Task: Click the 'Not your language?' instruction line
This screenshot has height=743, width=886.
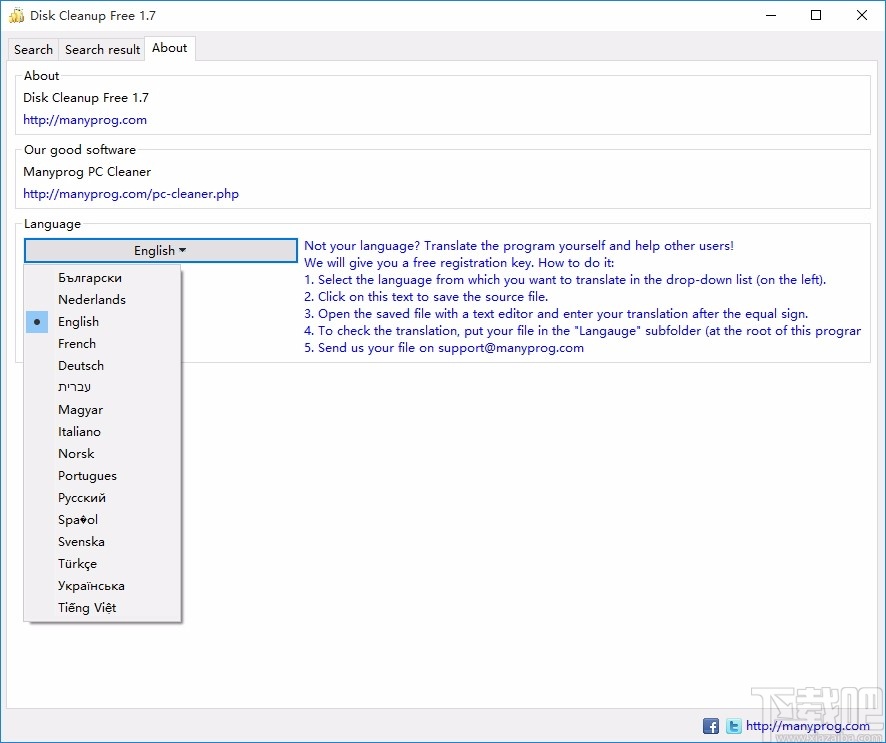Action: 519,246
